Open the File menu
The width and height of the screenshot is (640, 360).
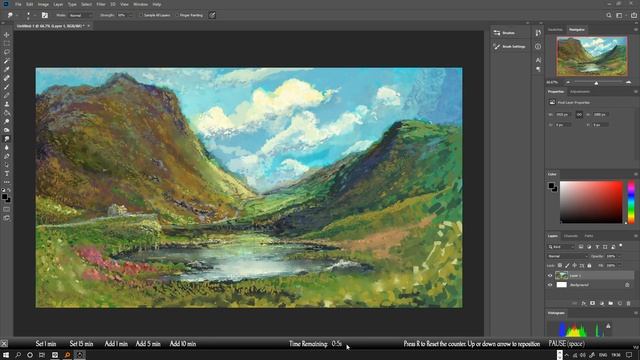[x=18, y=4]
